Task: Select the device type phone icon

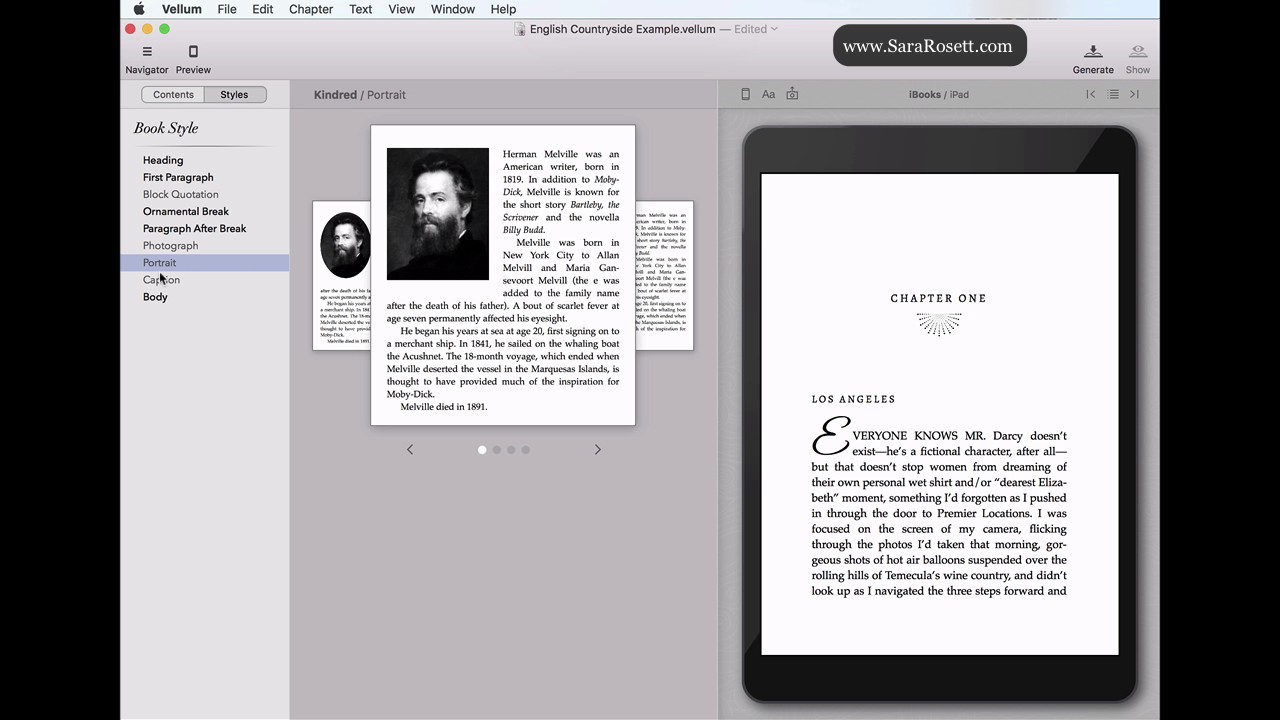Action: click(x=745, y=94)
